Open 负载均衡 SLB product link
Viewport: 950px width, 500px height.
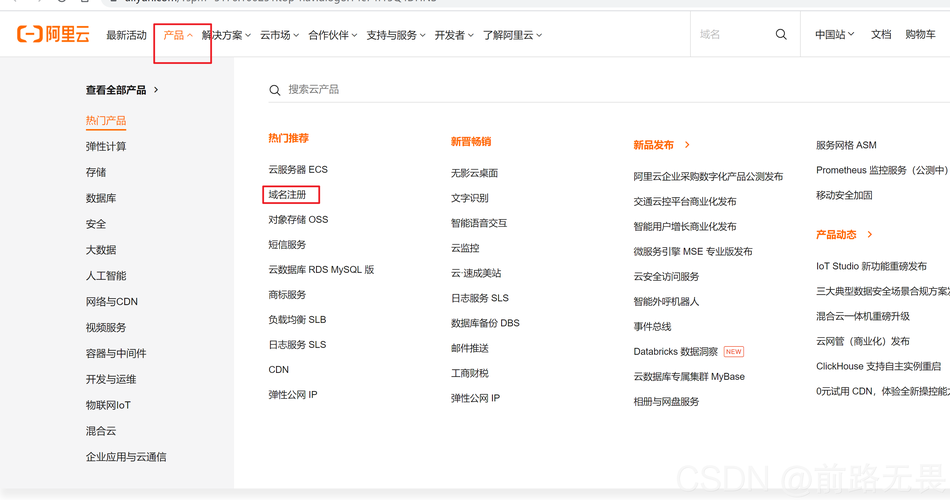click(x=297, y=319)
